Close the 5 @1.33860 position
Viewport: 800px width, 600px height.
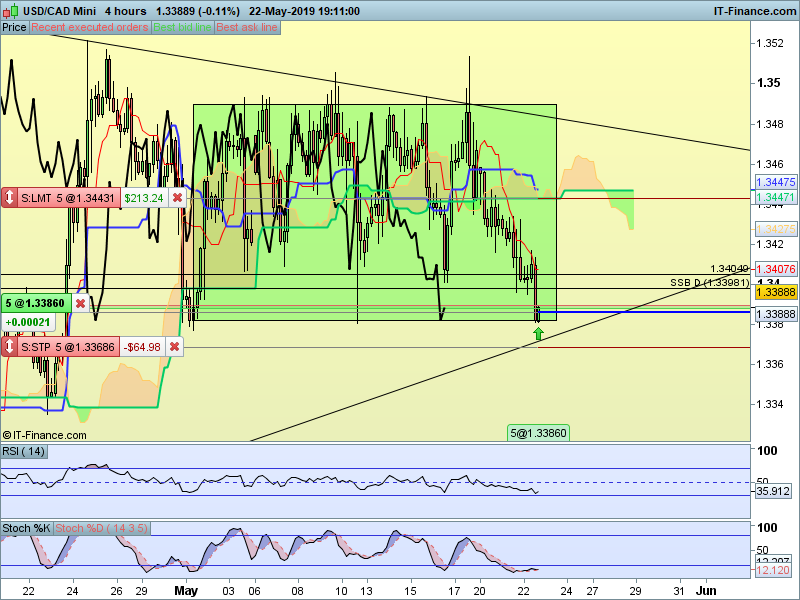80,304
